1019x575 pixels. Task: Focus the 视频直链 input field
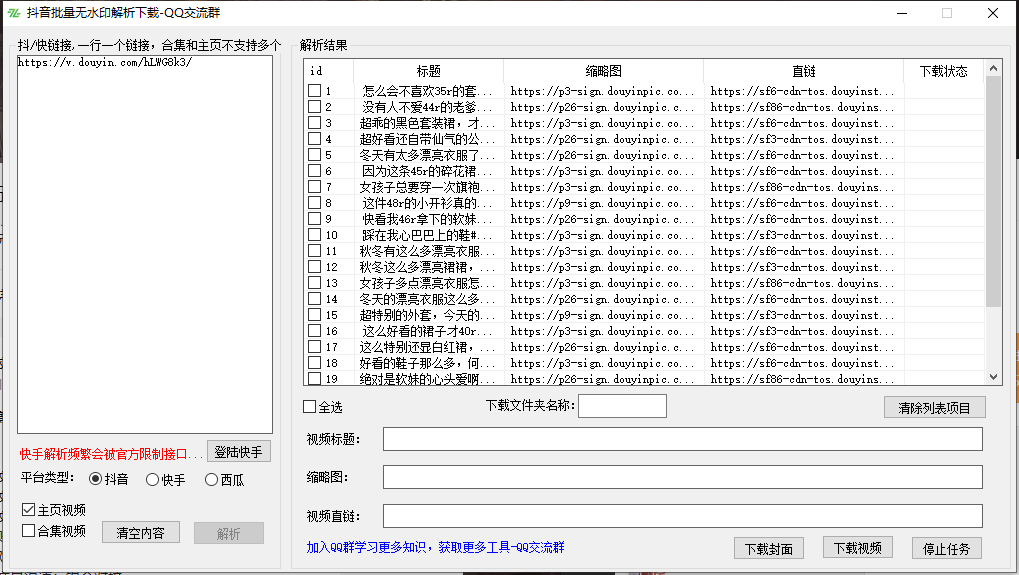(682, 516)
